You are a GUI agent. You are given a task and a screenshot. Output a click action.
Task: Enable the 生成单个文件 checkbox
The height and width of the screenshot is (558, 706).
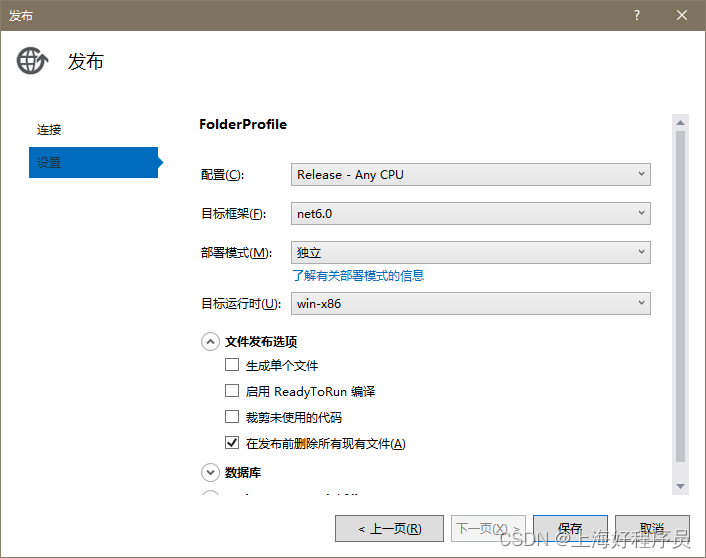(232, 364)
